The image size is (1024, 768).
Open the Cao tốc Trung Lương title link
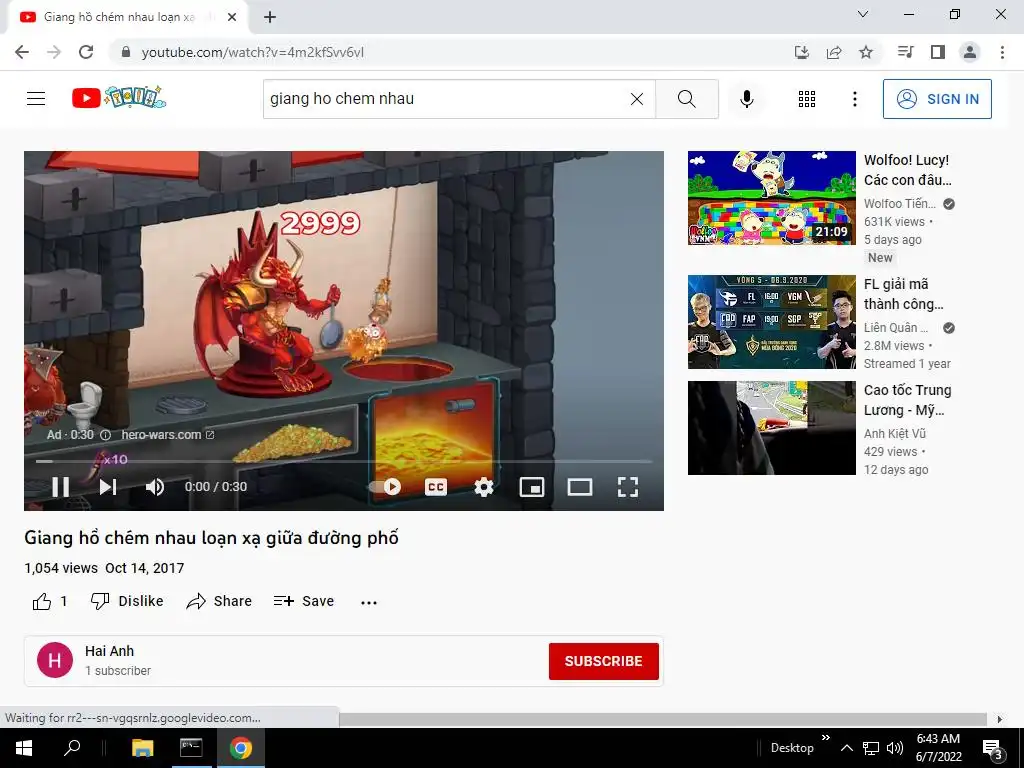907,400
